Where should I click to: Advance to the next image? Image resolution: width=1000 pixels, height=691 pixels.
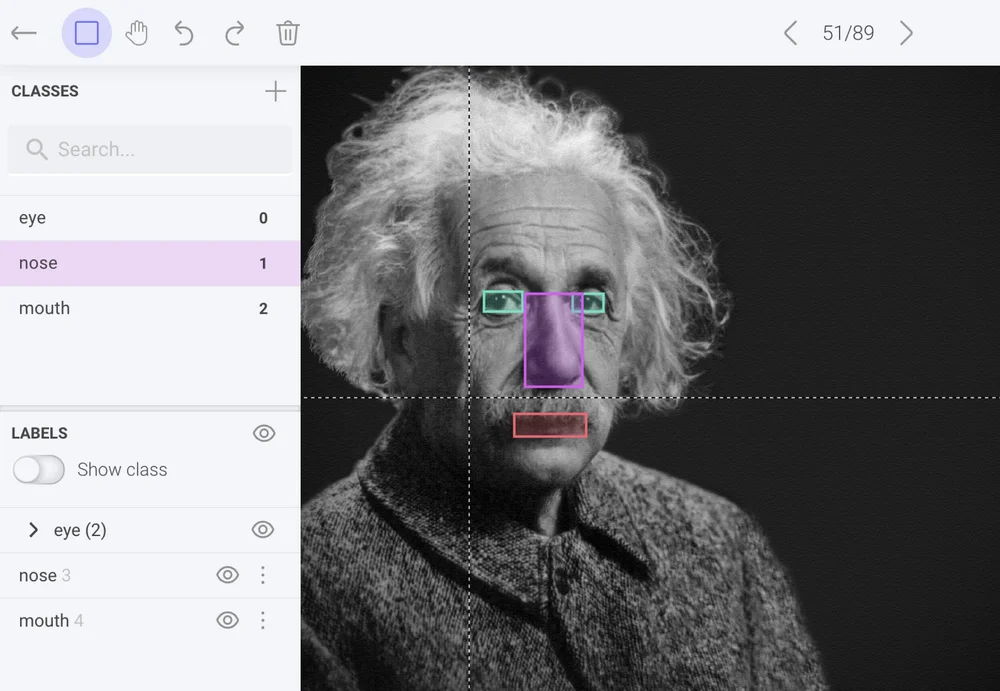click(906, 33)
